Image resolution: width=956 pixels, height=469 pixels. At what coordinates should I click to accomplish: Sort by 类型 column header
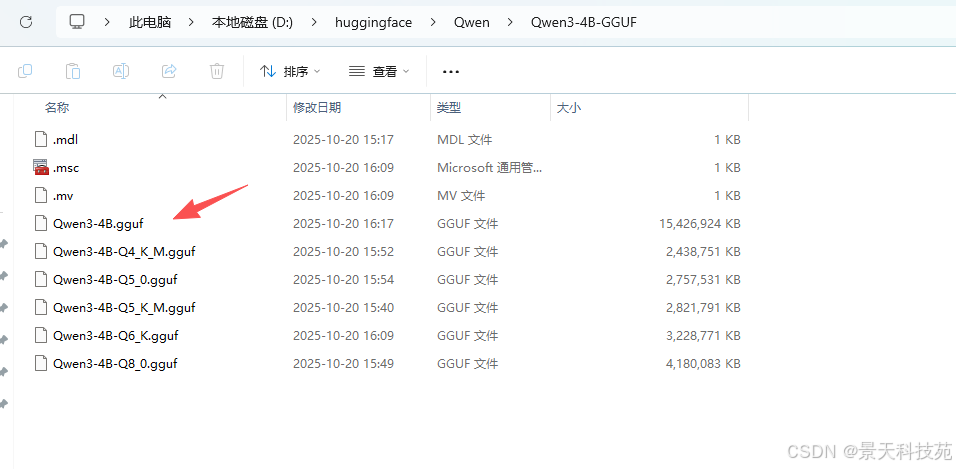[x=449, y=108]
